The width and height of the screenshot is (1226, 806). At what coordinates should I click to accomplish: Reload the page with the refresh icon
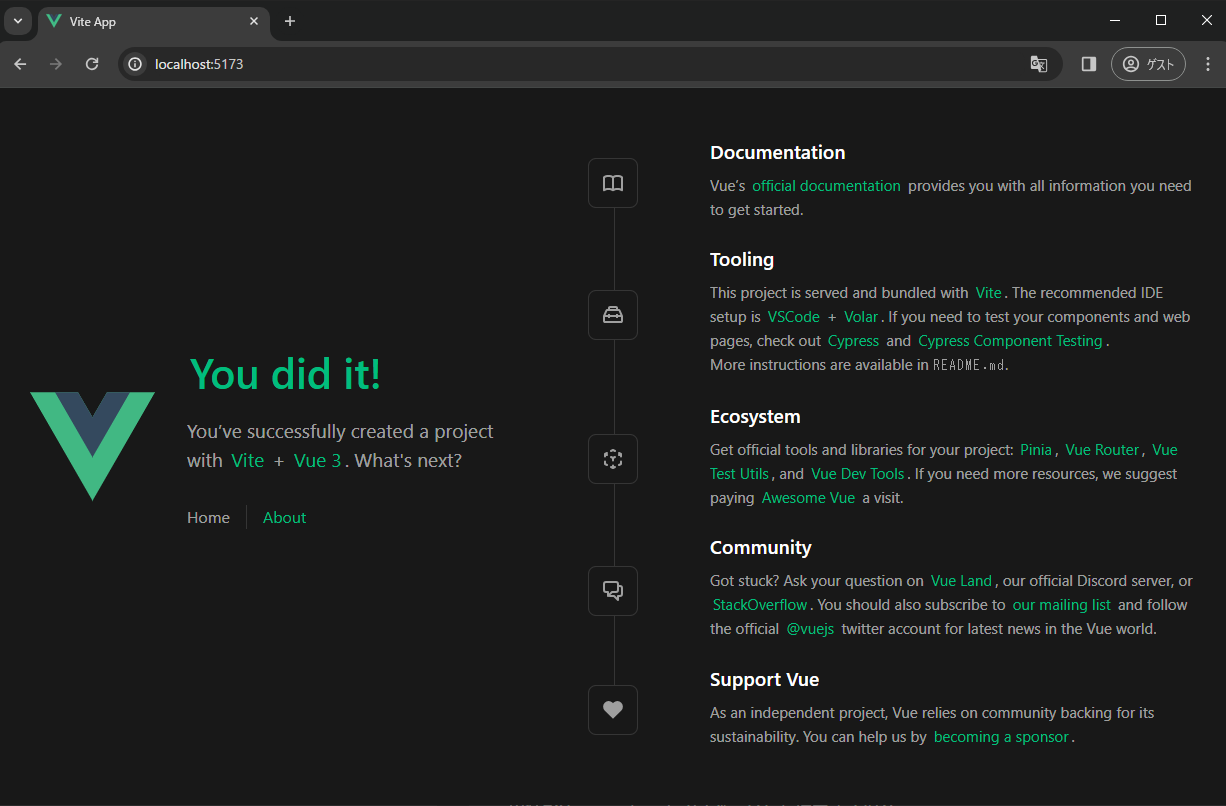pyautogui.click(x=92, y=63)
